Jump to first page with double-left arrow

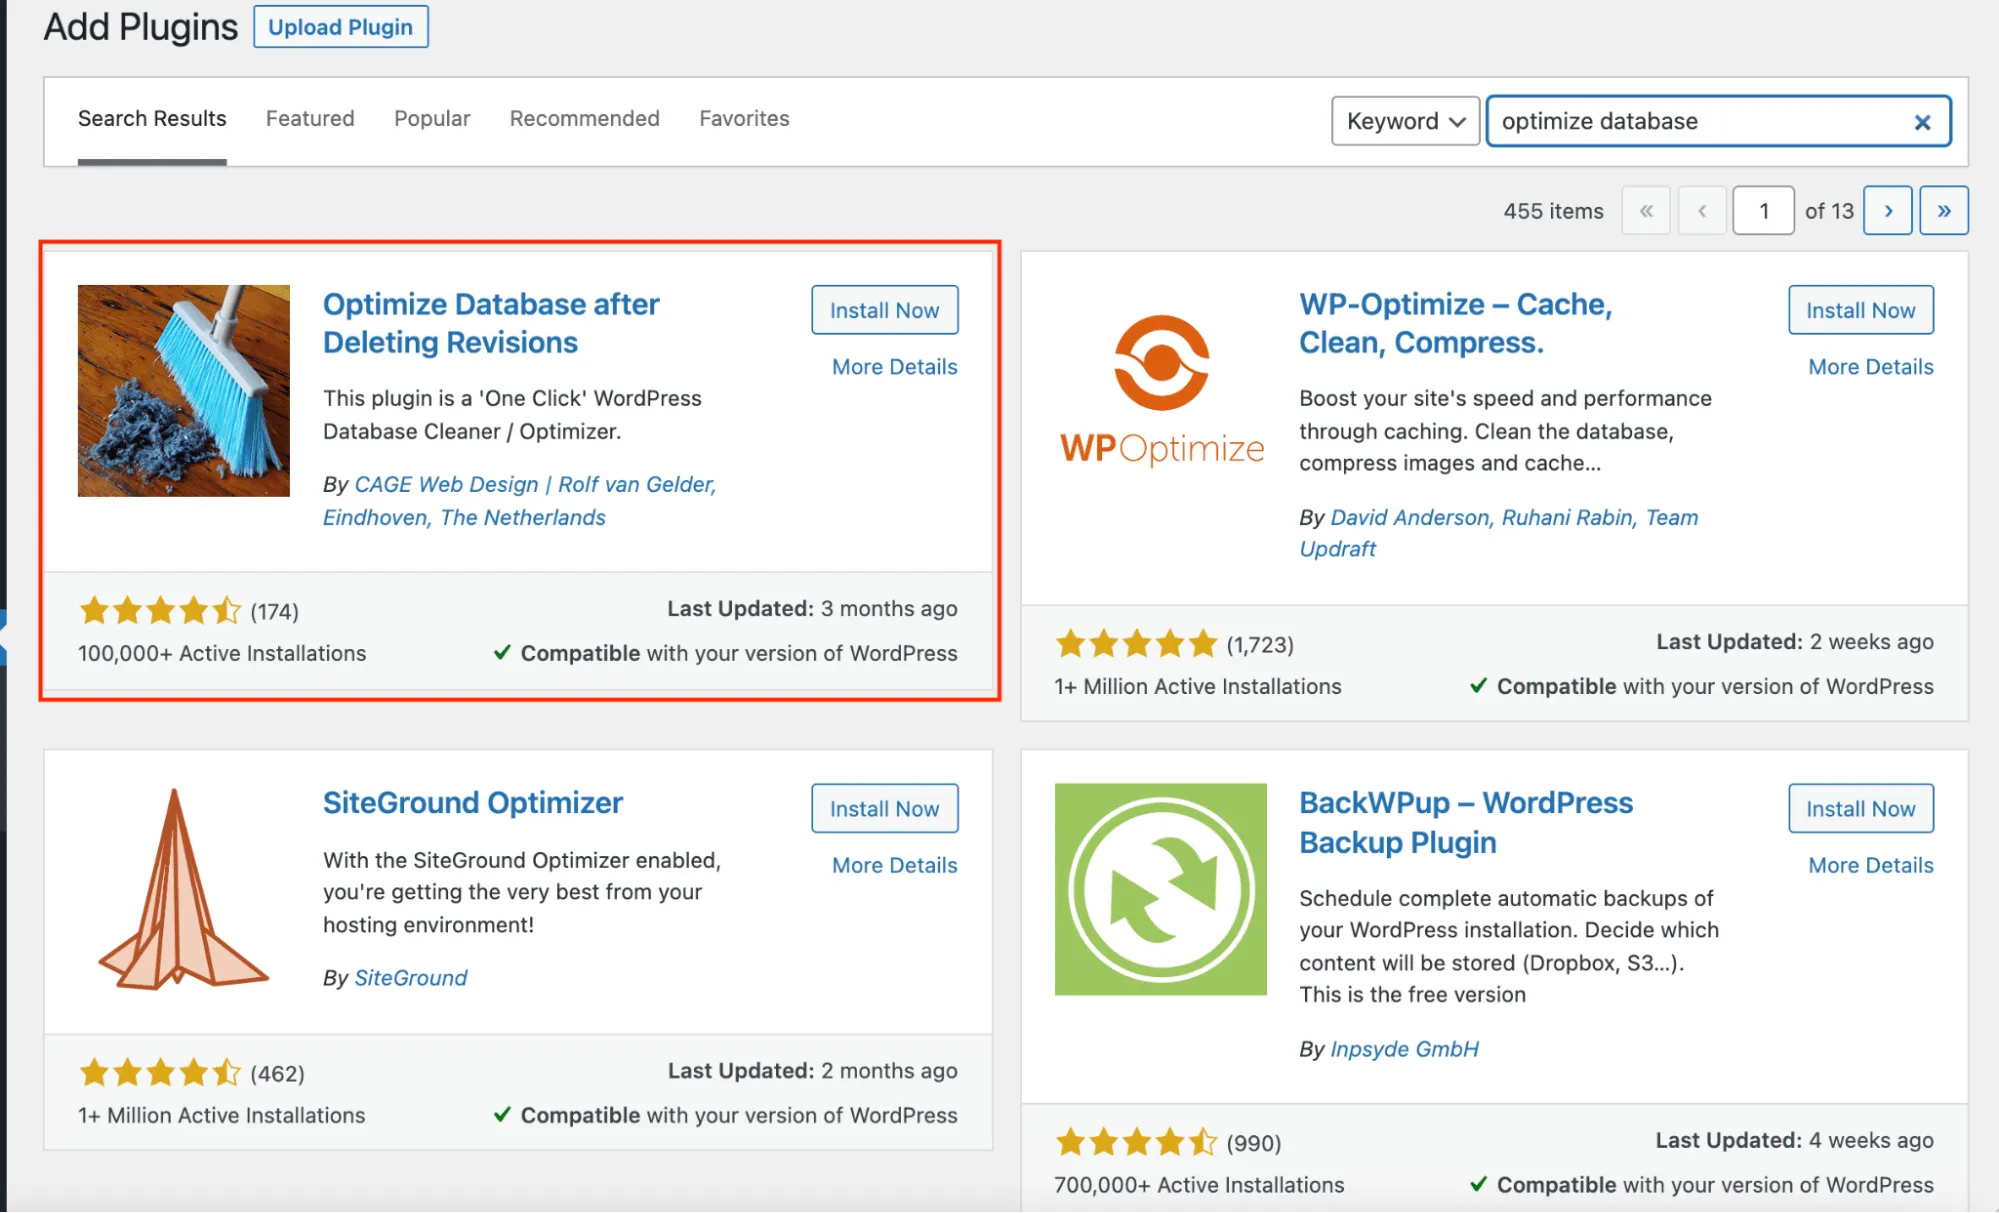click(x=1646, y=210)
